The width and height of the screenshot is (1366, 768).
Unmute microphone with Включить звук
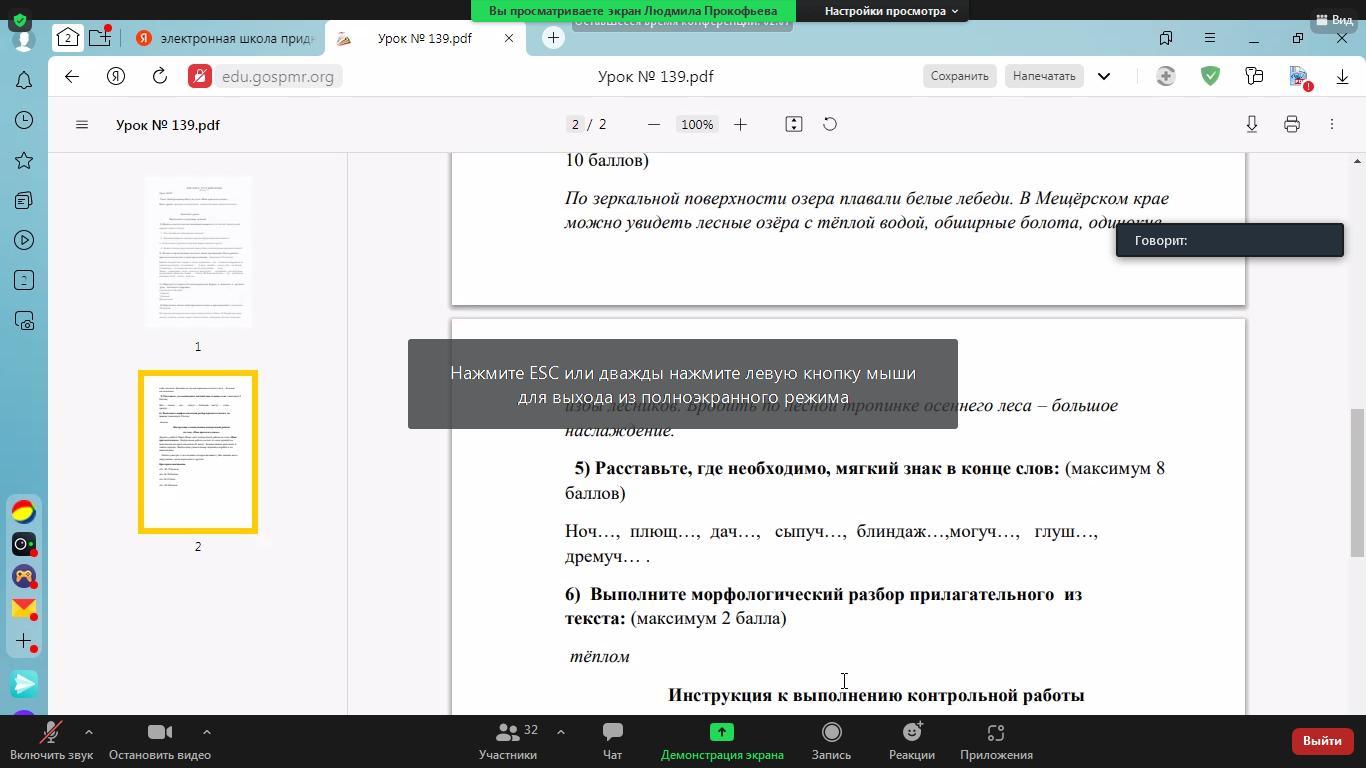51,741
